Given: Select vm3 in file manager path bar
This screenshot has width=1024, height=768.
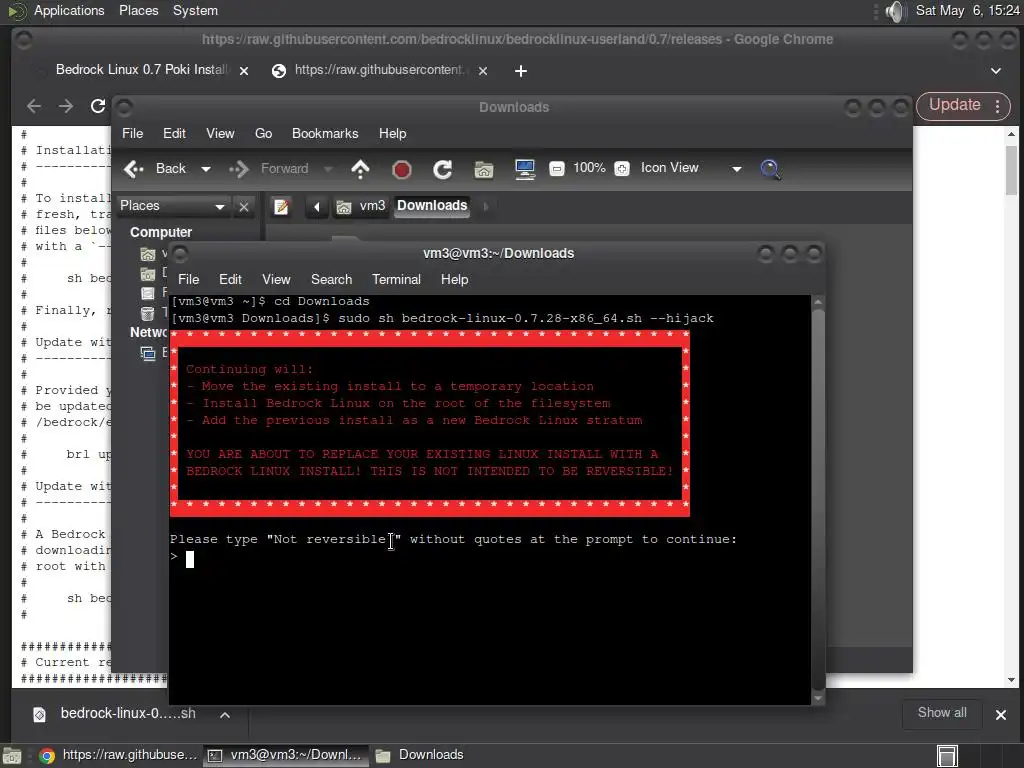Looking at the screenshot, I should [x=362, y=206].
